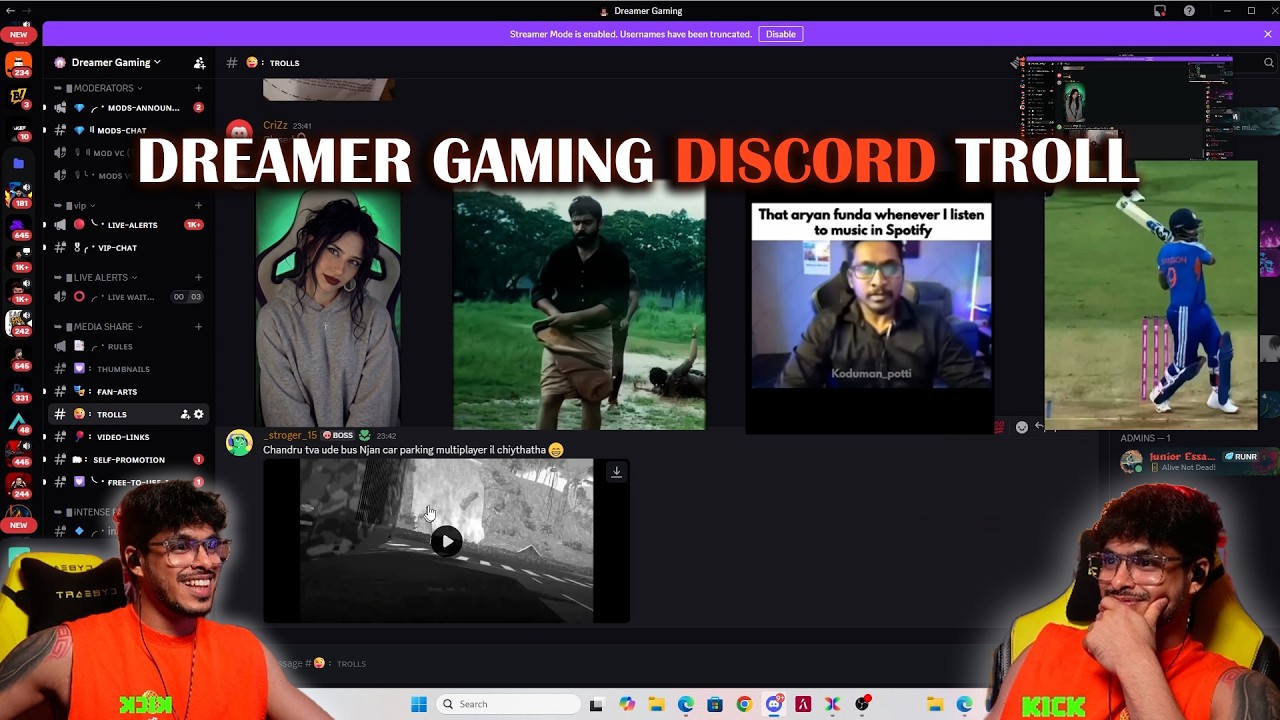Collapse the MODERATORS category
This screenshot has height=720, width=1280.
click(x=103, y=88)
